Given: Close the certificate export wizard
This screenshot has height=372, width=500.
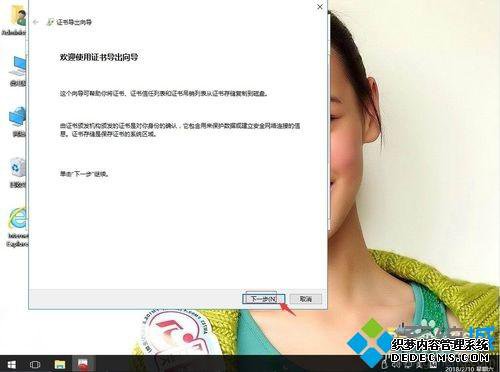Looking at the screenshot, I should coord(320,7).
